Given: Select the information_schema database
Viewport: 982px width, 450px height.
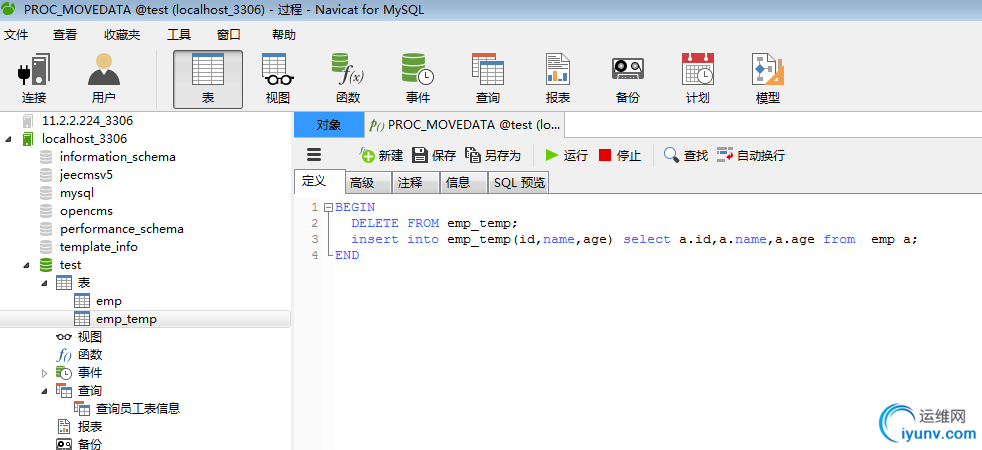Looking at the screenshot, I should 118,156.
